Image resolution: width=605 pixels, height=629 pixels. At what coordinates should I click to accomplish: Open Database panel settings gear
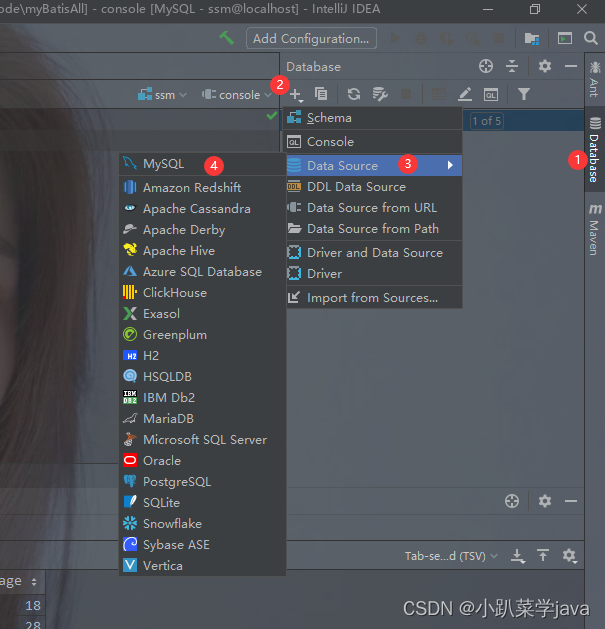(x=544, y=66)
